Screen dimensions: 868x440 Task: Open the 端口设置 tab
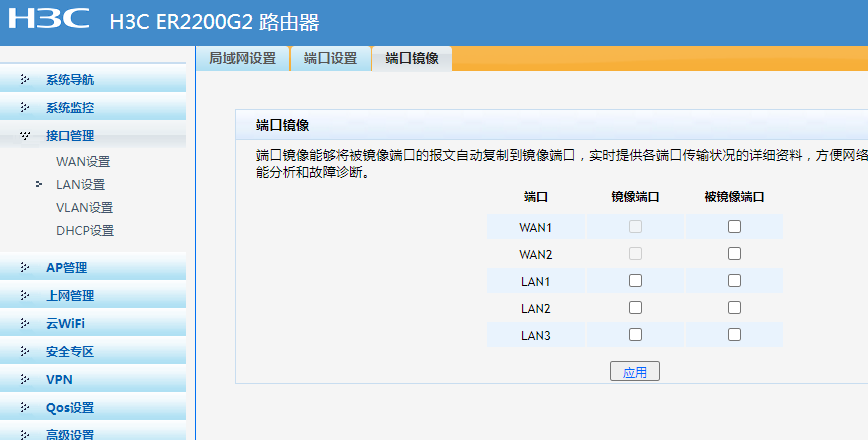point(330,59)
